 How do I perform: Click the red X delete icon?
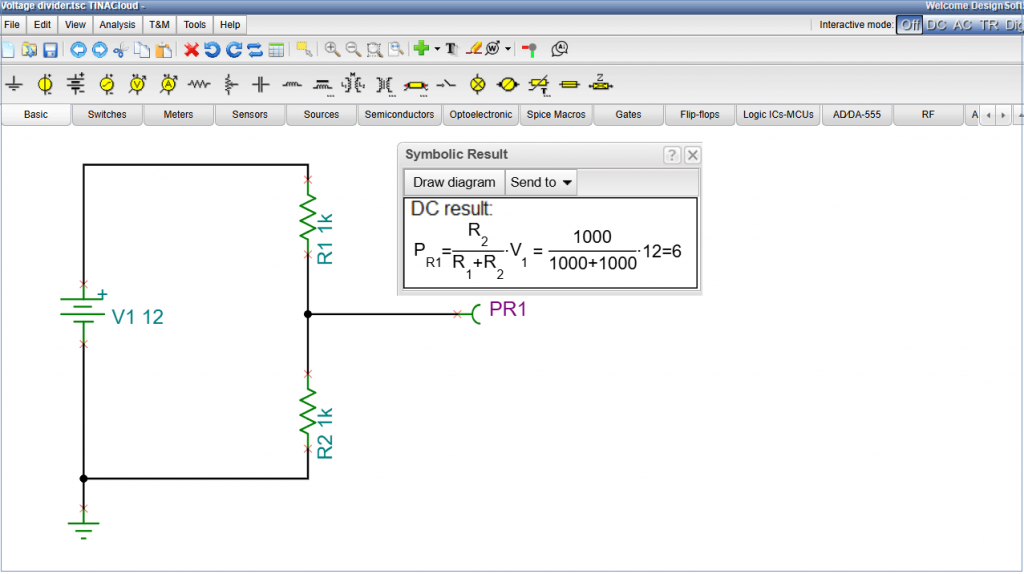tap(192, 49)
